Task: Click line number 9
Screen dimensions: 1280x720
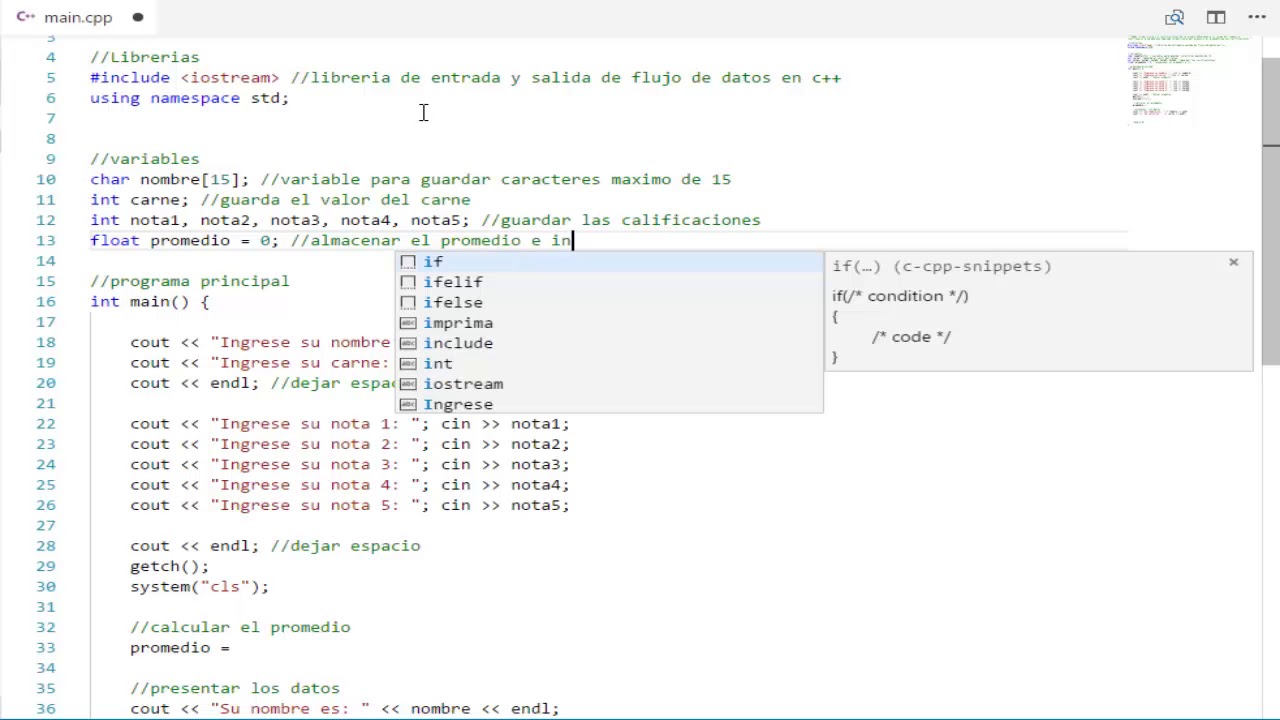Action: tap(51, 159)
